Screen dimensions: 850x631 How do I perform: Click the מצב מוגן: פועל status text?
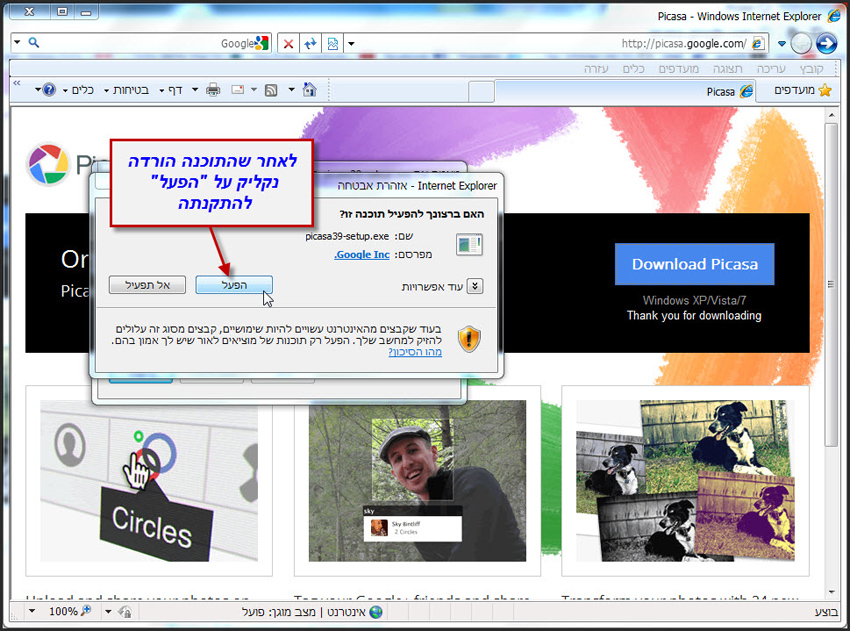point(279,612)
